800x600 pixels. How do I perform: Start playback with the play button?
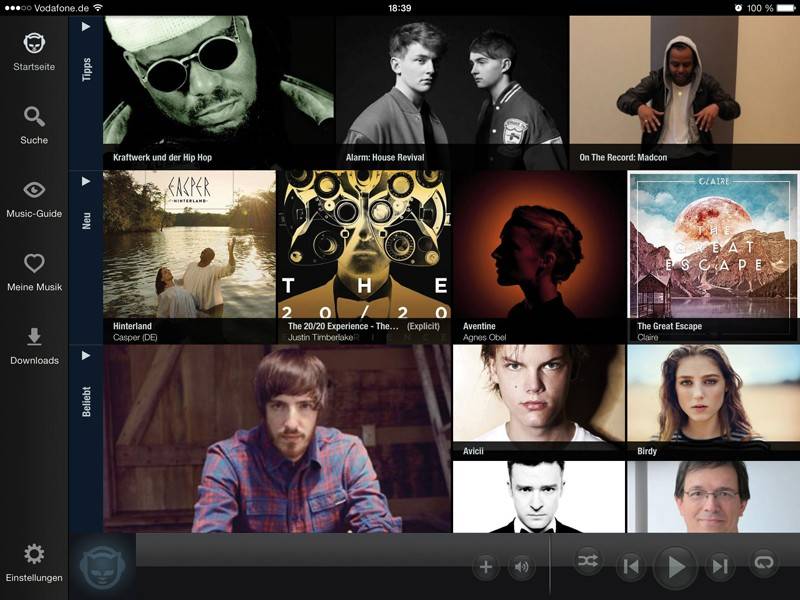point(676,566)
